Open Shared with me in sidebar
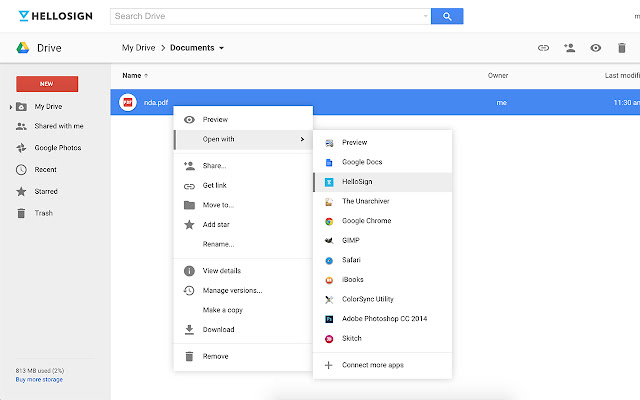This screenshot has height=400, width=640. [59, 126]
